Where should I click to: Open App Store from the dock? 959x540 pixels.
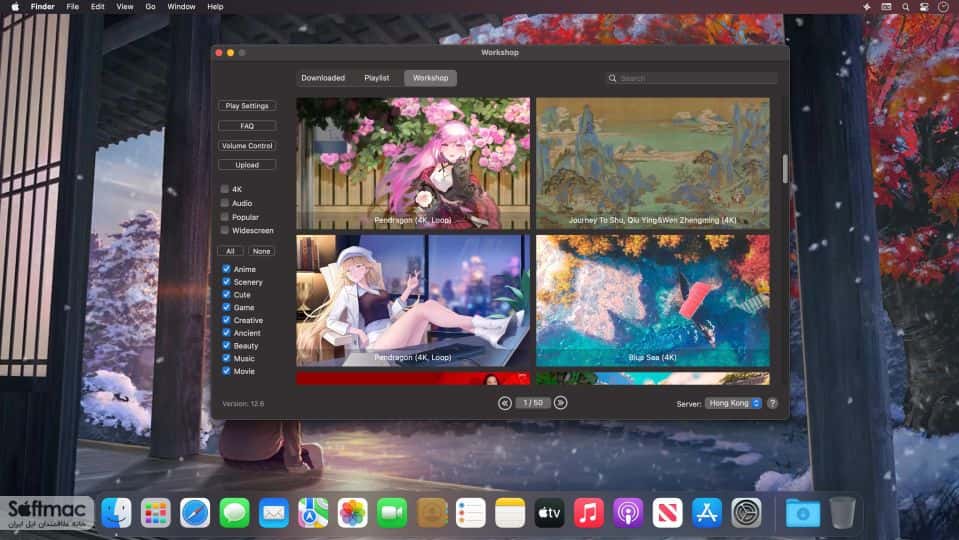pos(707,512)
